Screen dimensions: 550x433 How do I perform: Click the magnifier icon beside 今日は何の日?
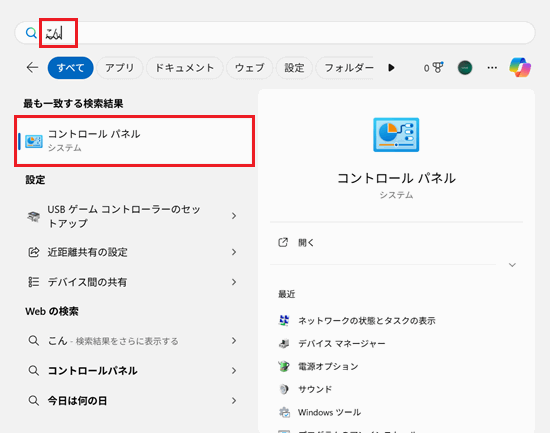pos(34,400)
